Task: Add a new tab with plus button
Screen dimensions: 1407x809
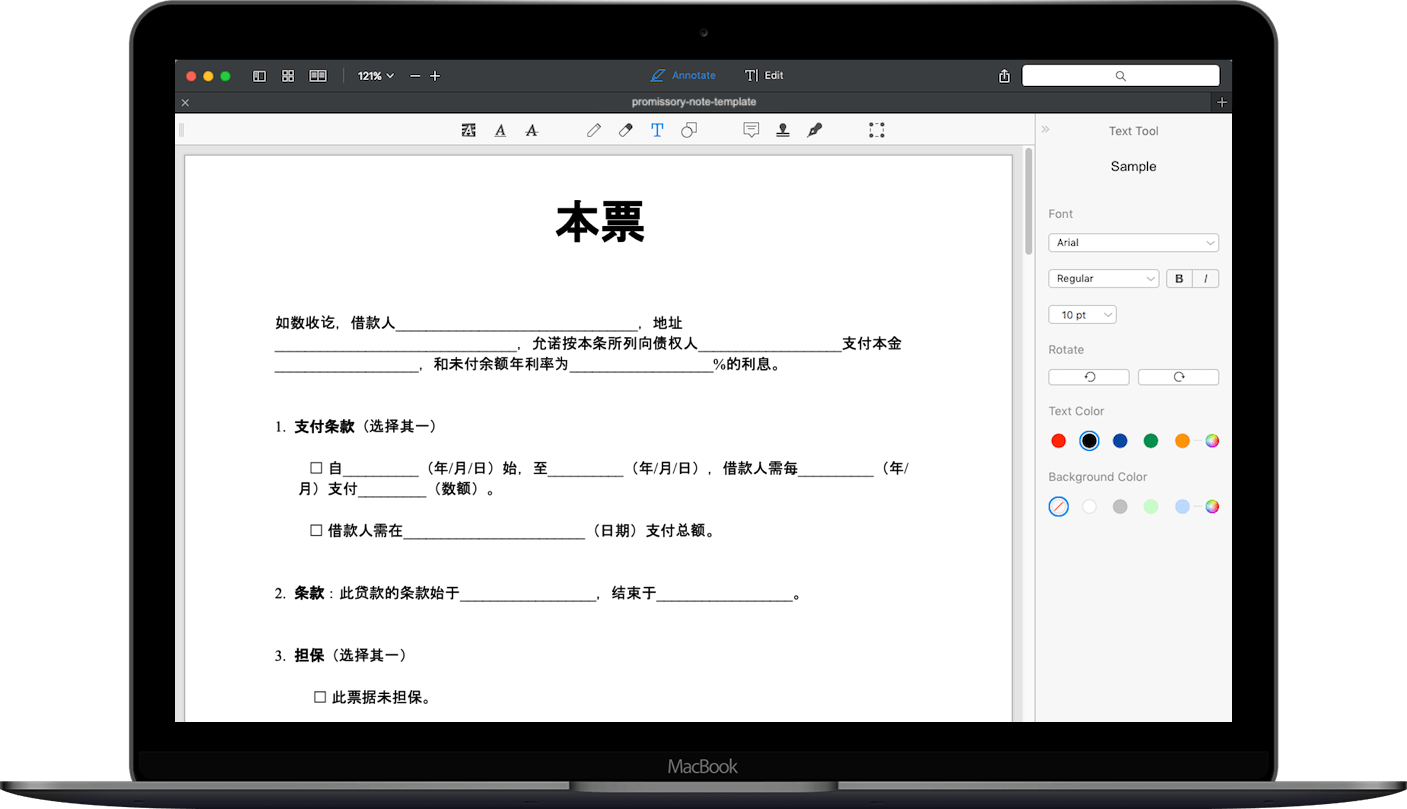Action: click(1222, 102)
